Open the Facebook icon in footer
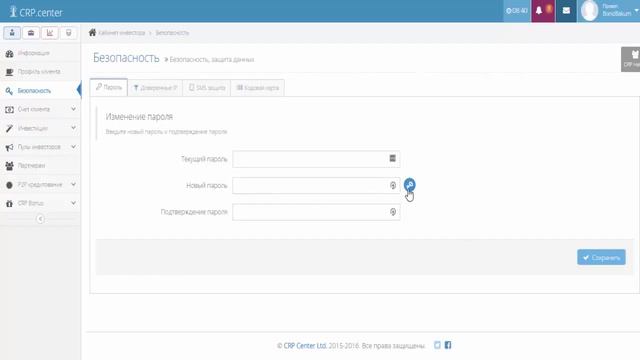 click(448, 345)
